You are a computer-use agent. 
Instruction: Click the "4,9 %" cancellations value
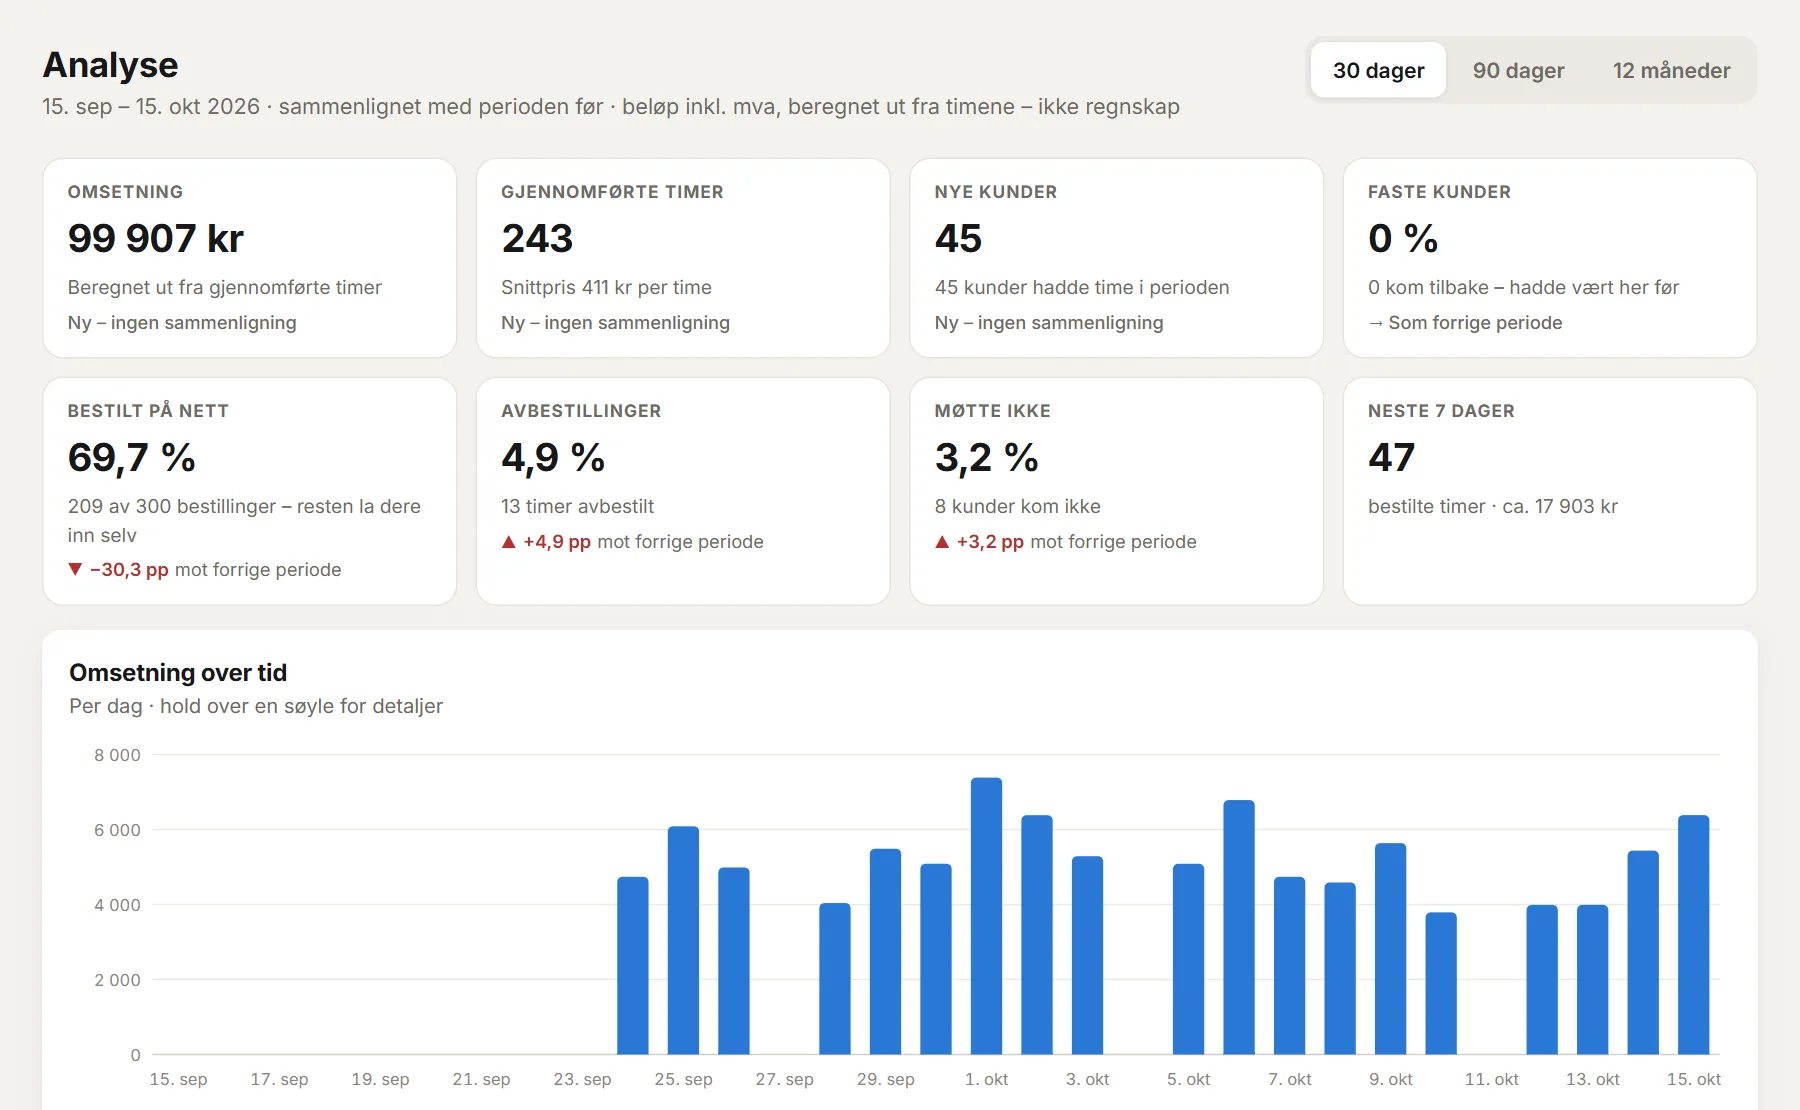(x=553, y=458)
